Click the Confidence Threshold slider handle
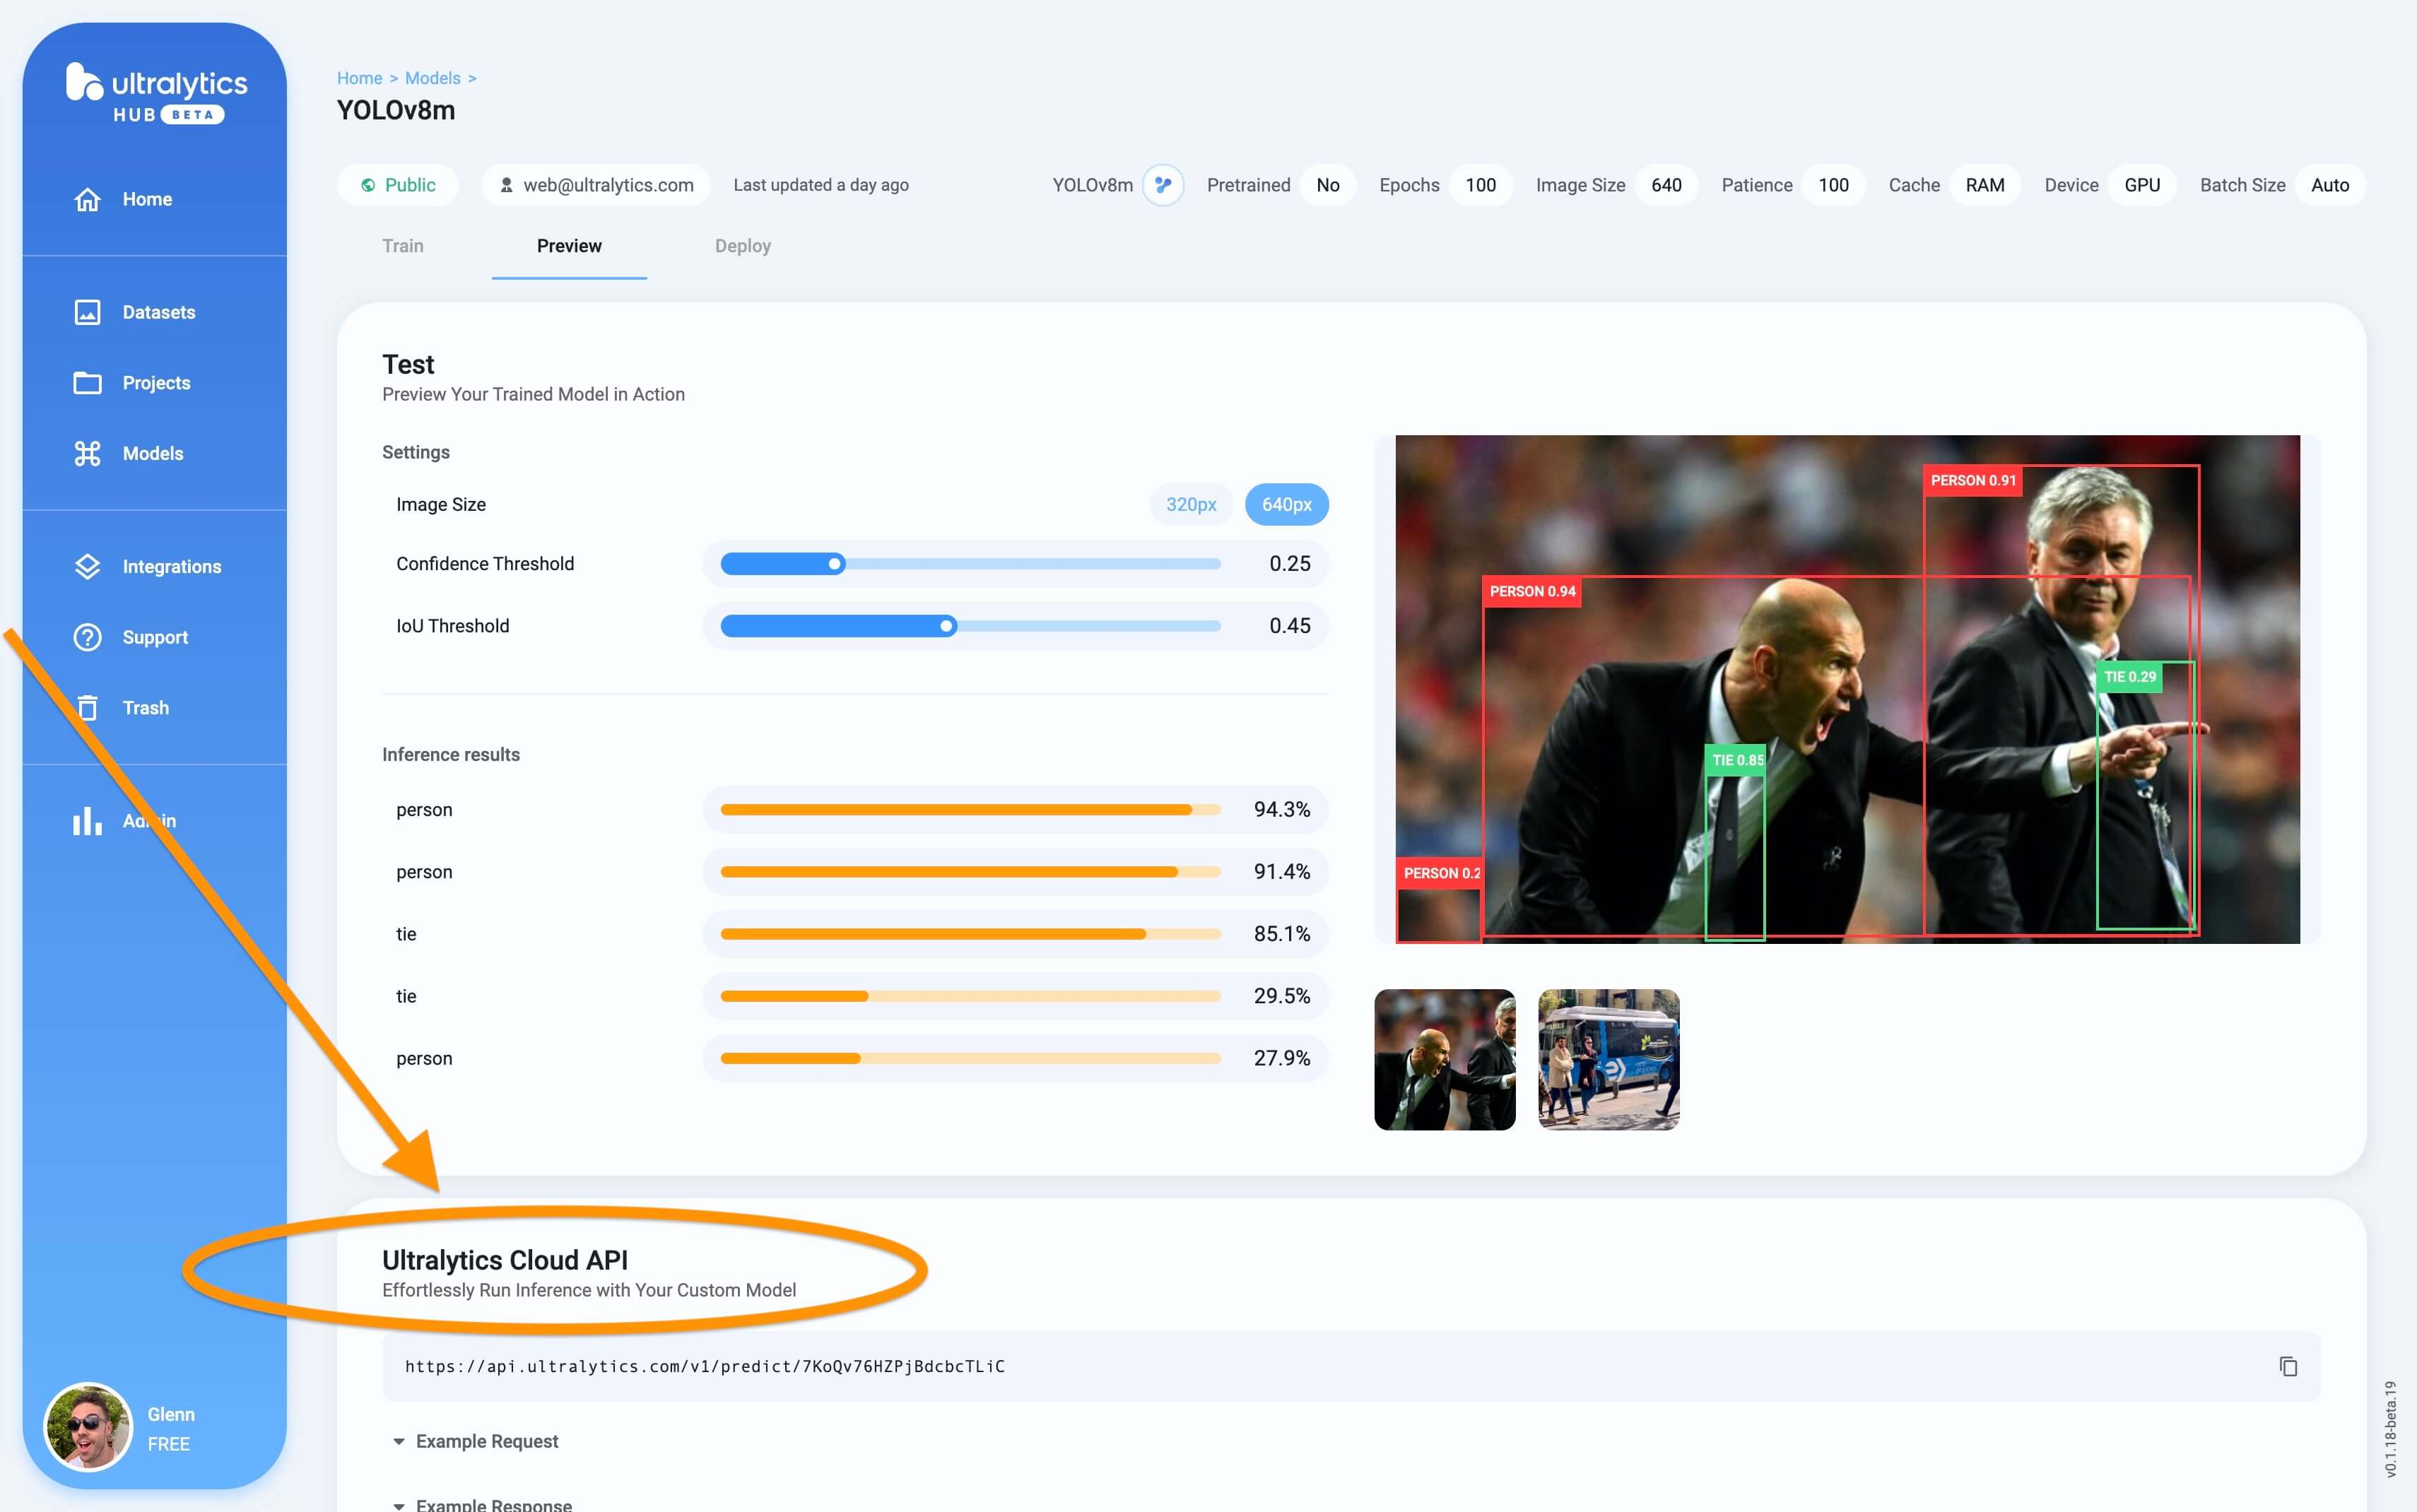The height and width of the screenshot is (1512, 2417). (835, 564)
